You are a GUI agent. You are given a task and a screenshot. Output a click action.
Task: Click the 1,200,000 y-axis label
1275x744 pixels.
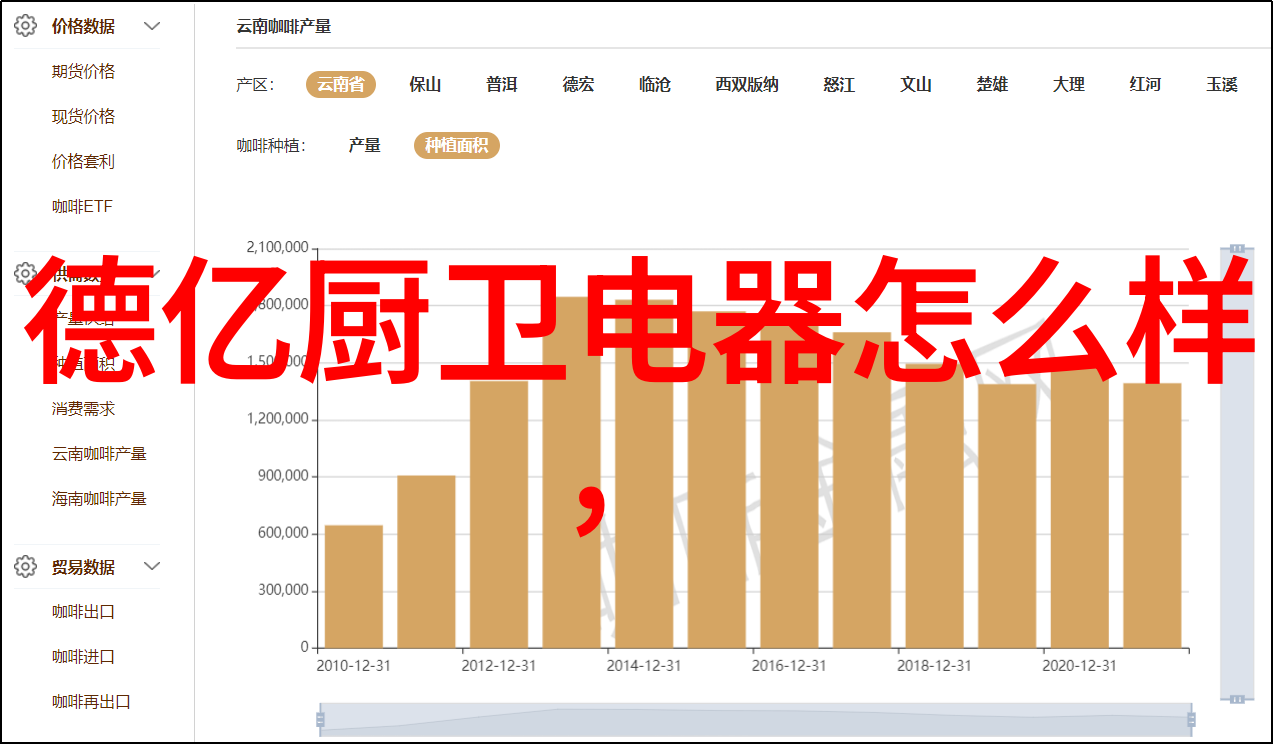(277, 419)
